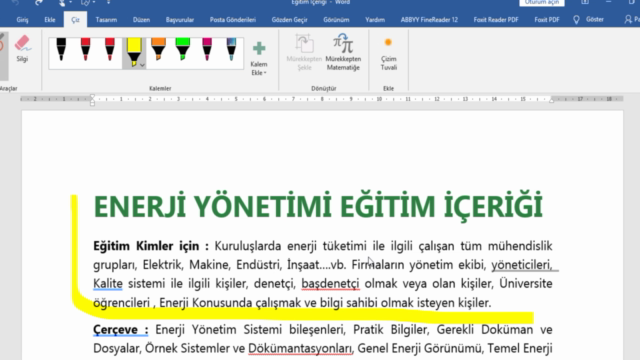Select the Silgi eraser tool
This screenshot has width=640, height=360.
tap(22, 49)
